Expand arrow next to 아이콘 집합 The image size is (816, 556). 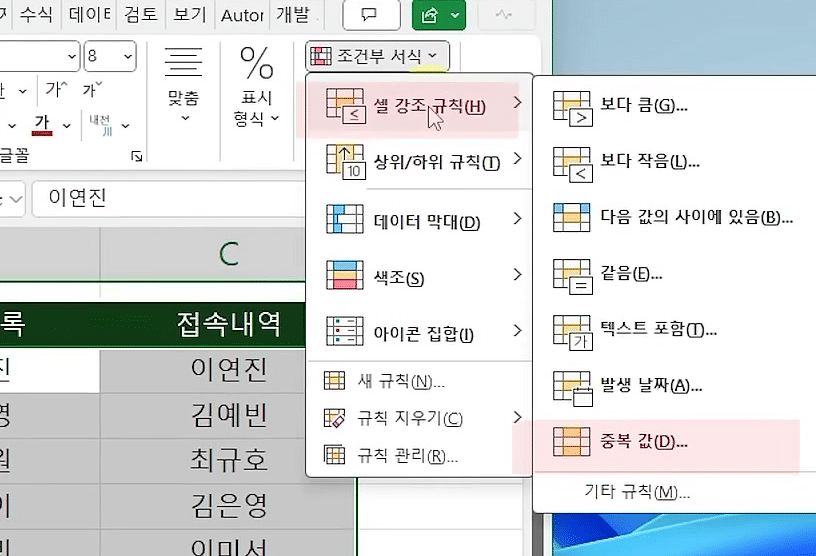(517, 331)
